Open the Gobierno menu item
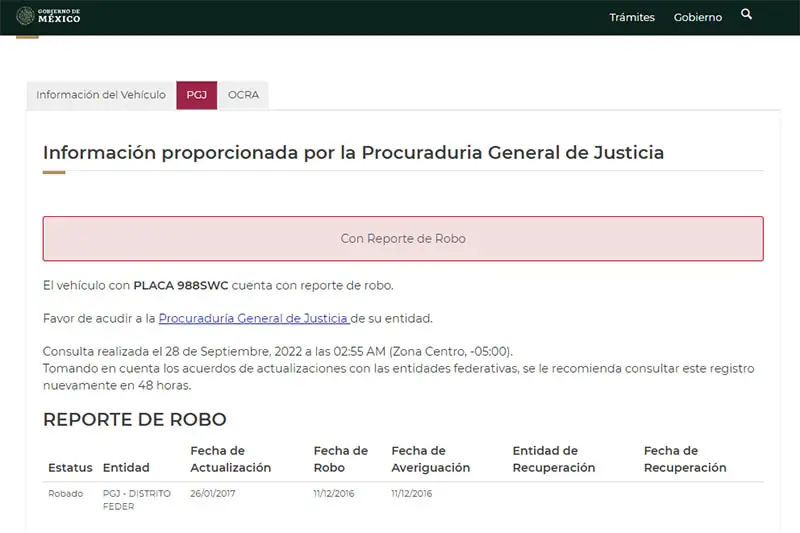 point(697,17)
